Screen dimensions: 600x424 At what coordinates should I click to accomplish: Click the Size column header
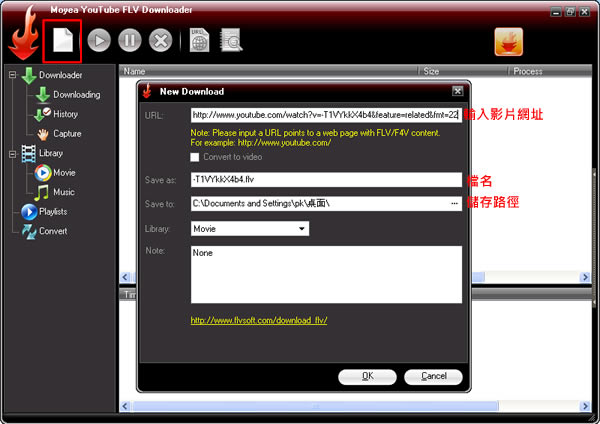click(x=463, y=71)
